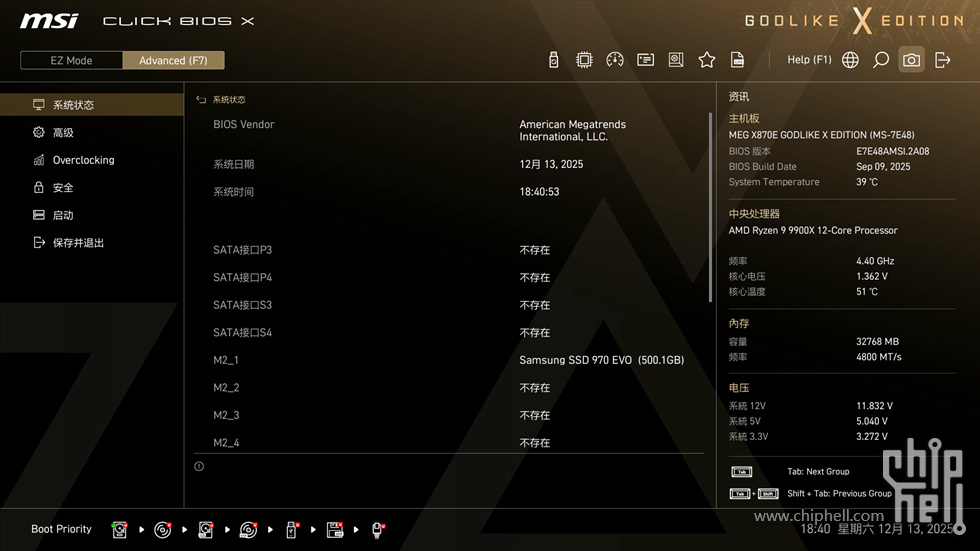Switch to Advanced (F7) mode
Viewport: 980px width, 551px height.
[173, 60]
